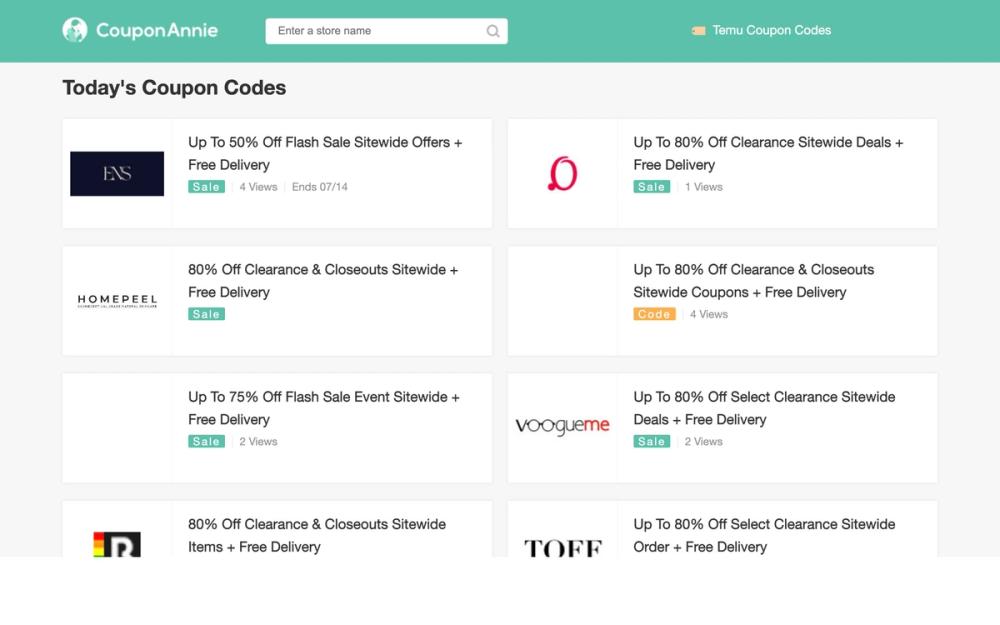Click the red O store logo
The width and height of the screenshot is (1000, 625).
click(x=562, y=173)
